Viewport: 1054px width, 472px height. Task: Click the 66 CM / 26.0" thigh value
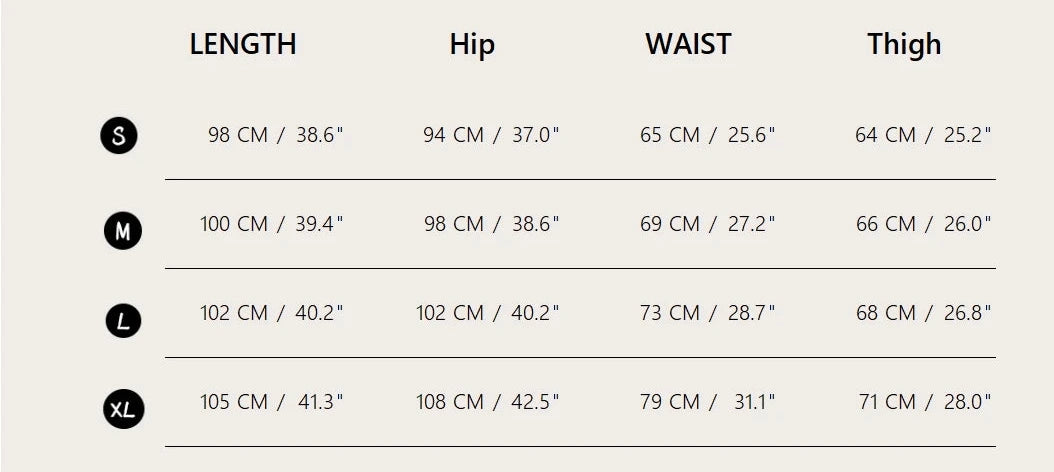922,224
